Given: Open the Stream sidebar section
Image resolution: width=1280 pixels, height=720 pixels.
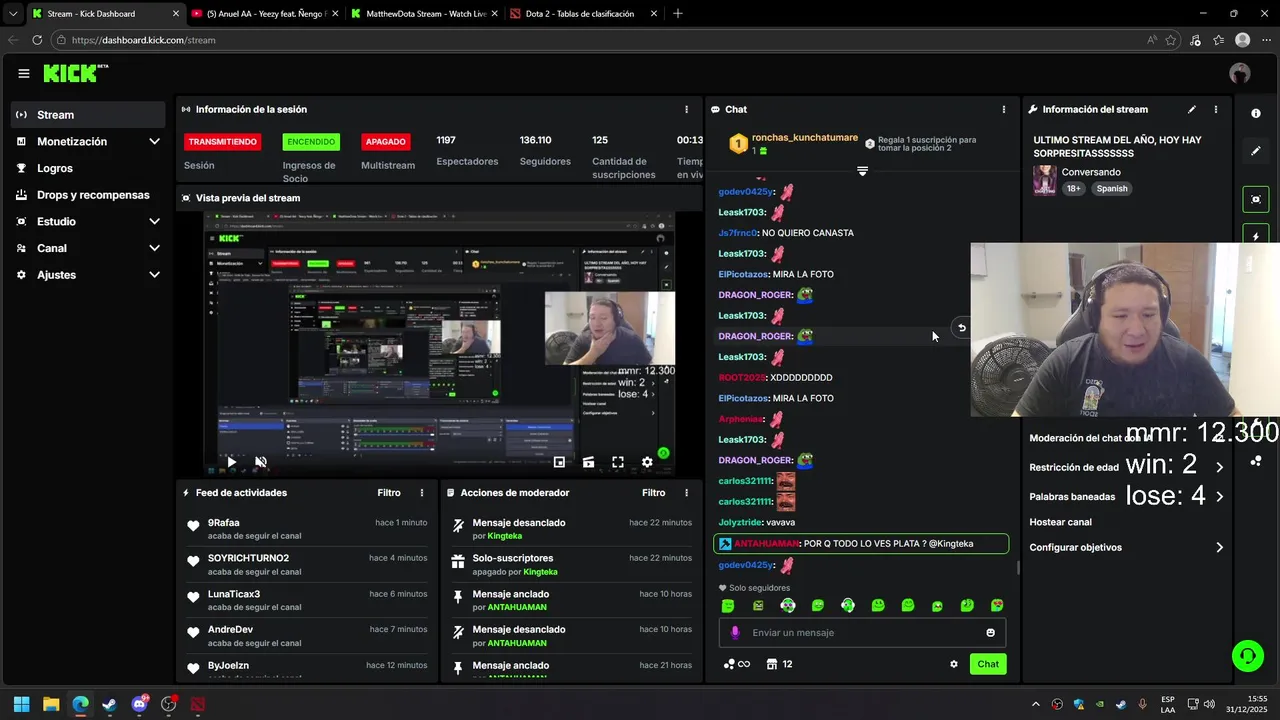Looking at the screenshot, I should (89, 115).
